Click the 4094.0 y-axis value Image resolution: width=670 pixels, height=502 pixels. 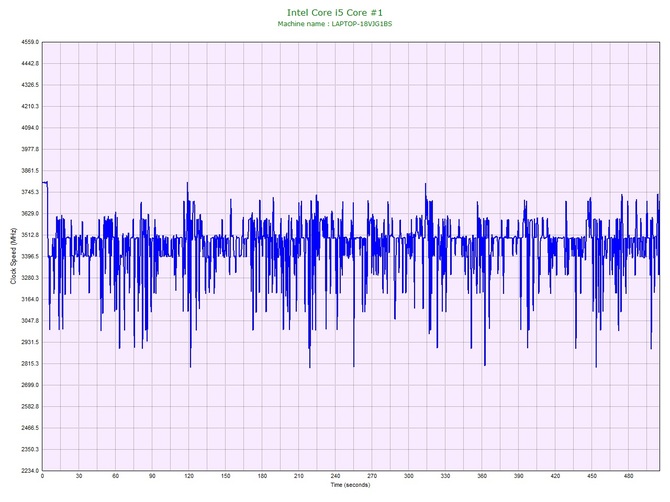[x=30, y=128]
